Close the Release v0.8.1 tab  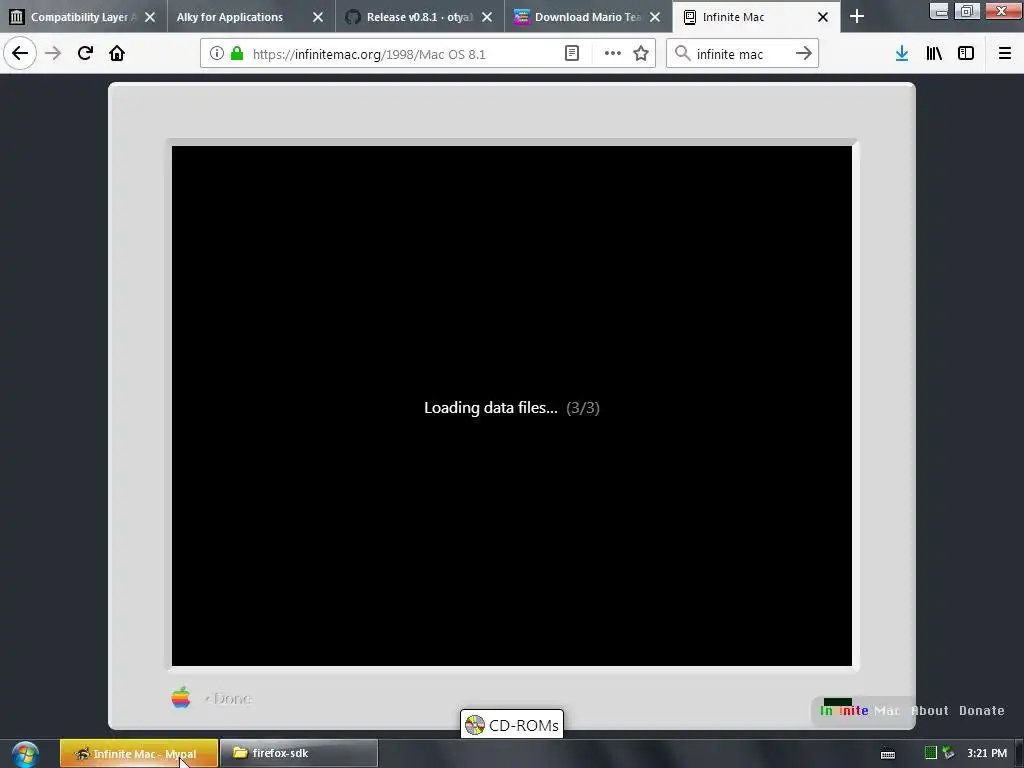tap(487, 17)
